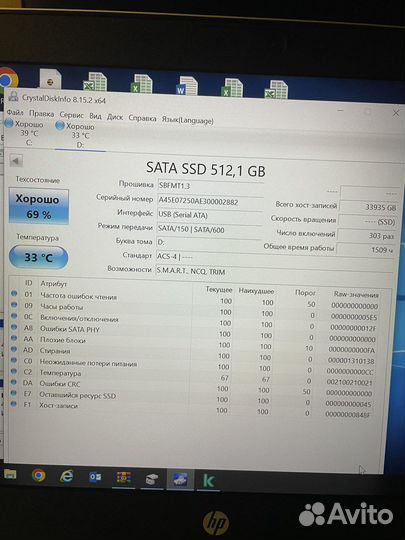Open the Вид menu
This screenshot has width=405, height=540.
click(95, 116)
